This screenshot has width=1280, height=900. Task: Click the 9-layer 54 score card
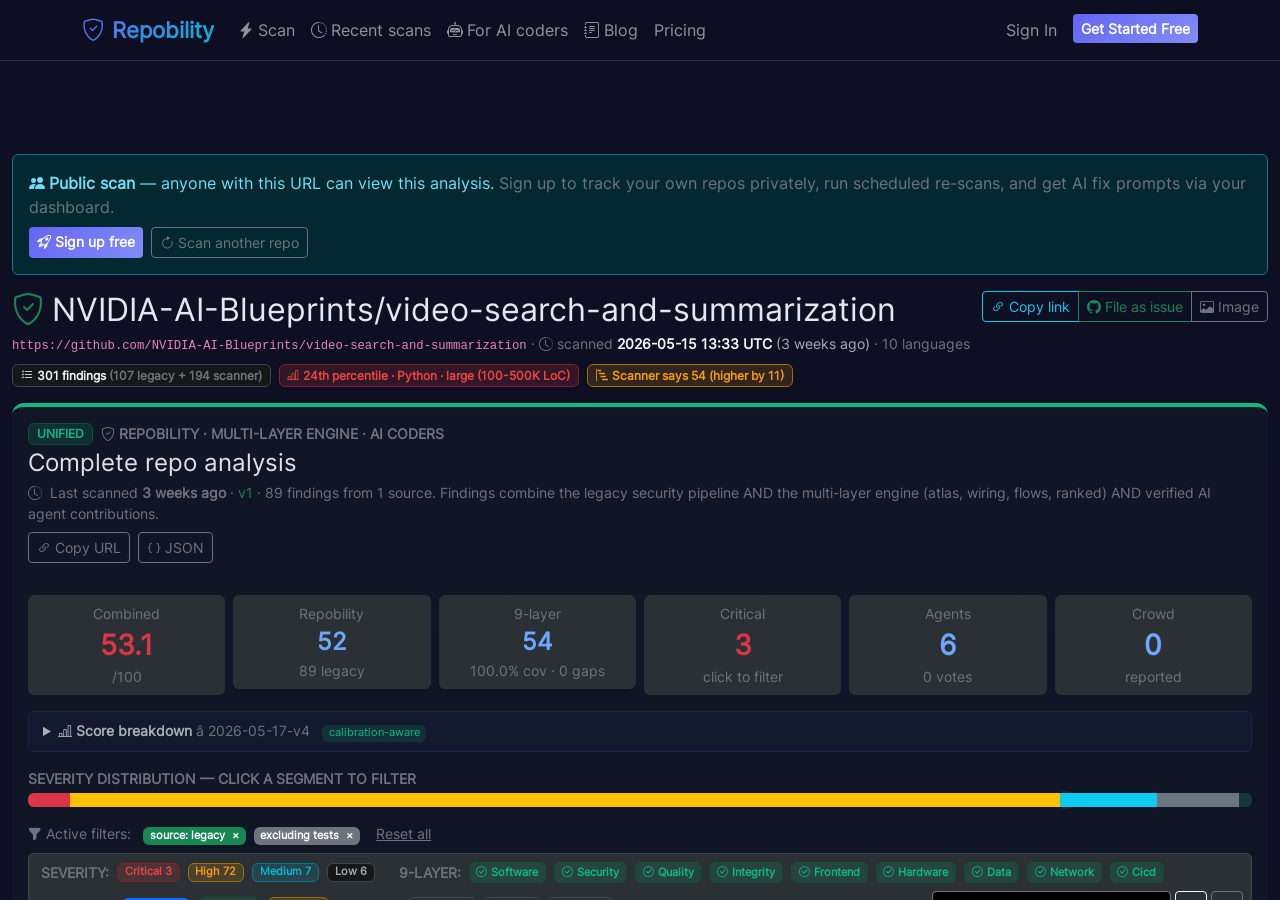(537, 642)
